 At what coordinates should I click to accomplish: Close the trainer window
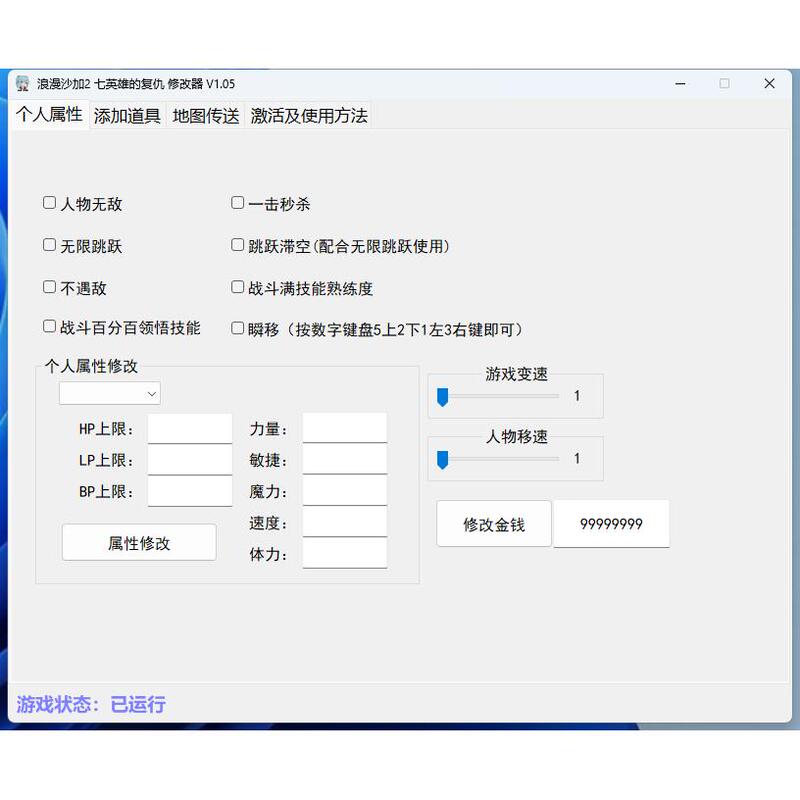(x=769, y=84)
